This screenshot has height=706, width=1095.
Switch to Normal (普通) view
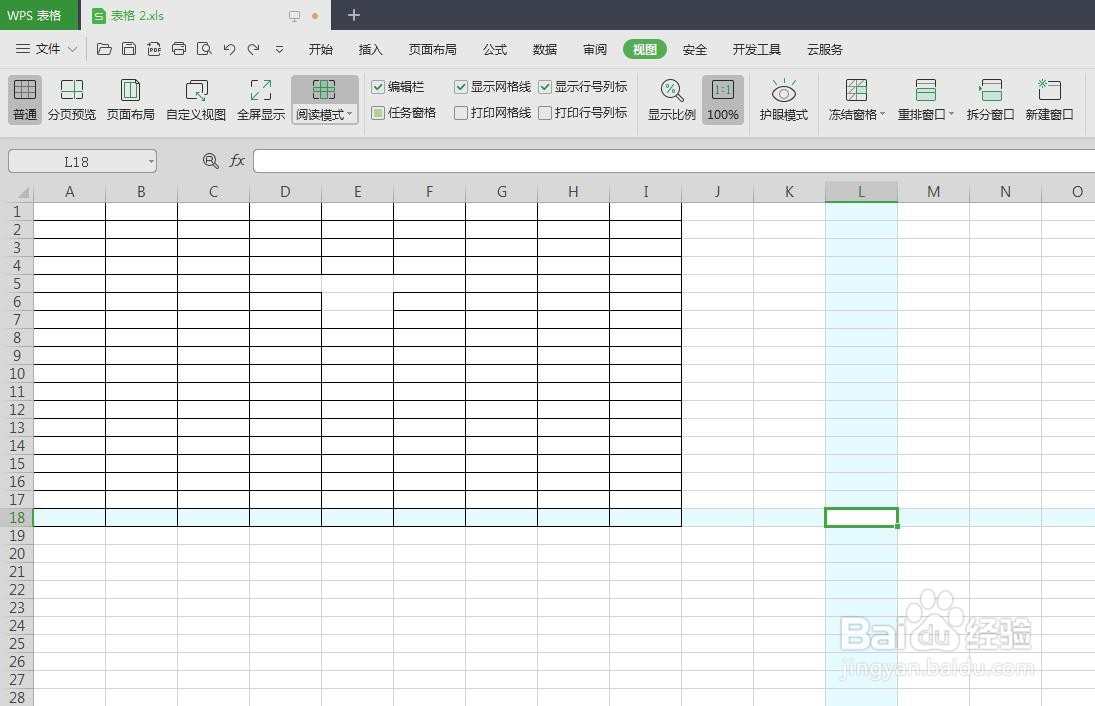coord(25,99)
